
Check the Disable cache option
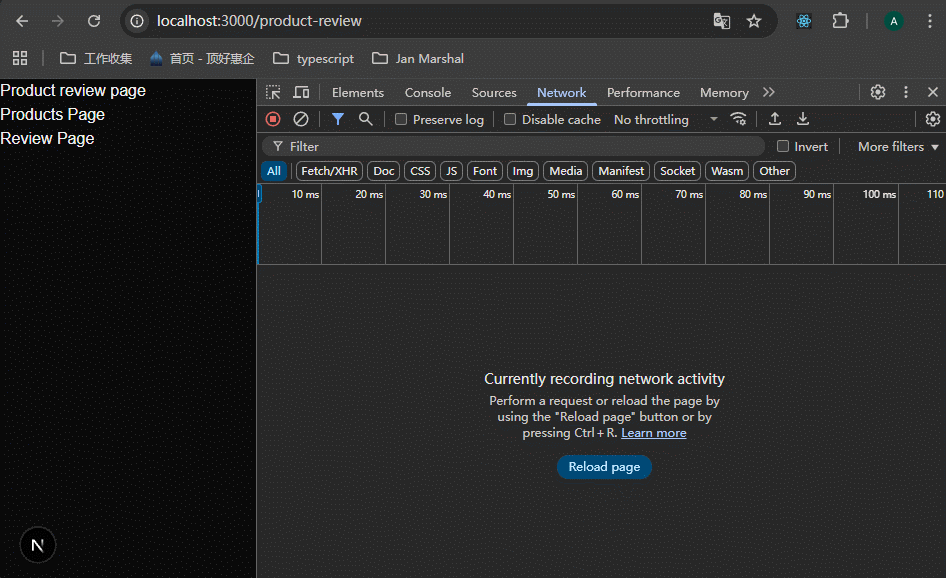click(x=510, y=119)
